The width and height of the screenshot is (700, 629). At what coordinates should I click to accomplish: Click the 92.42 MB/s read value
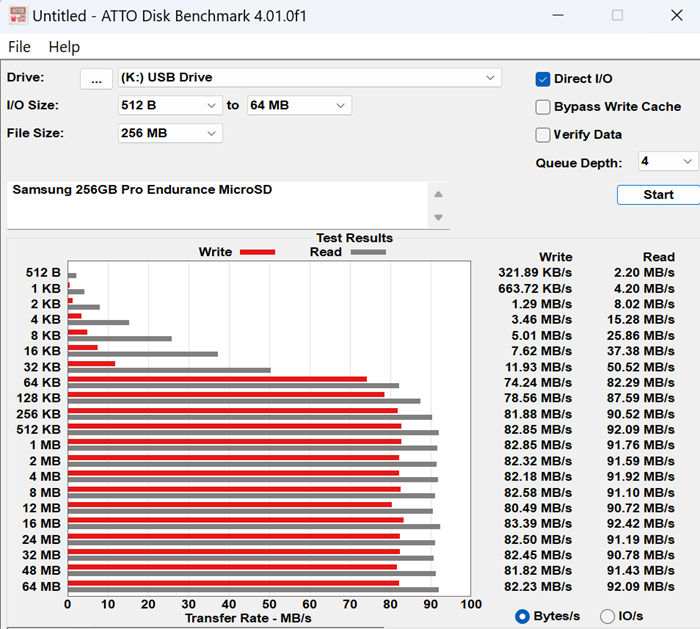[x=641, y=523]
